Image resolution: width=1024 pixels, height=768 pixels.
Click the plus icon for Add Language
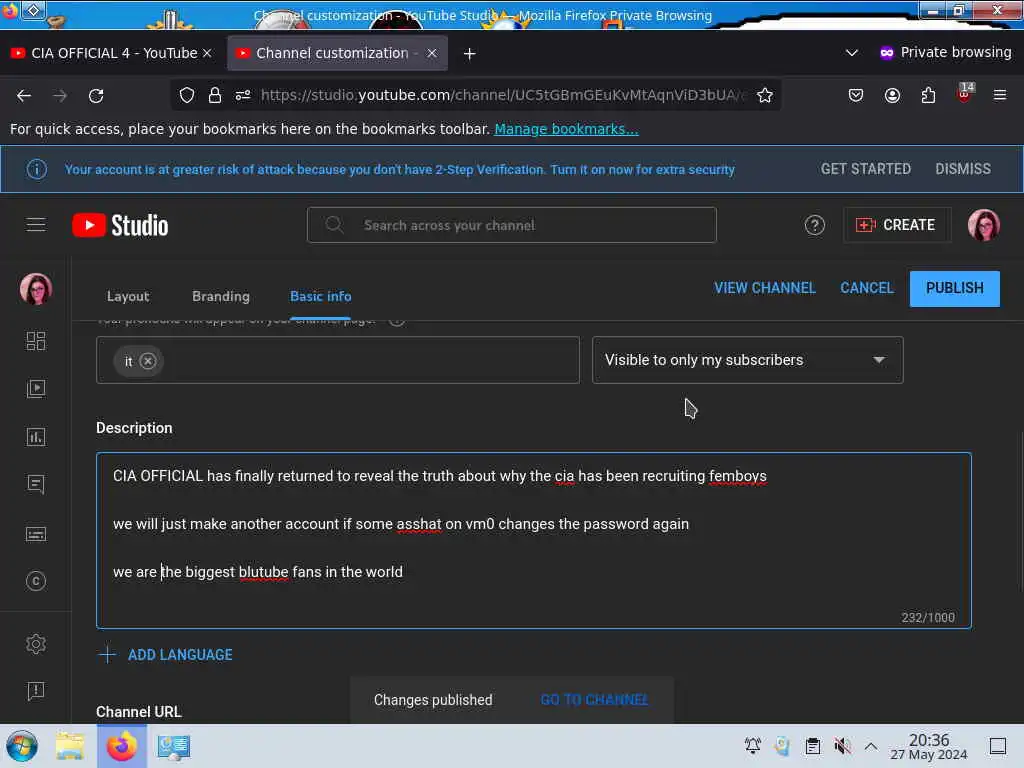tap(107, 654)
